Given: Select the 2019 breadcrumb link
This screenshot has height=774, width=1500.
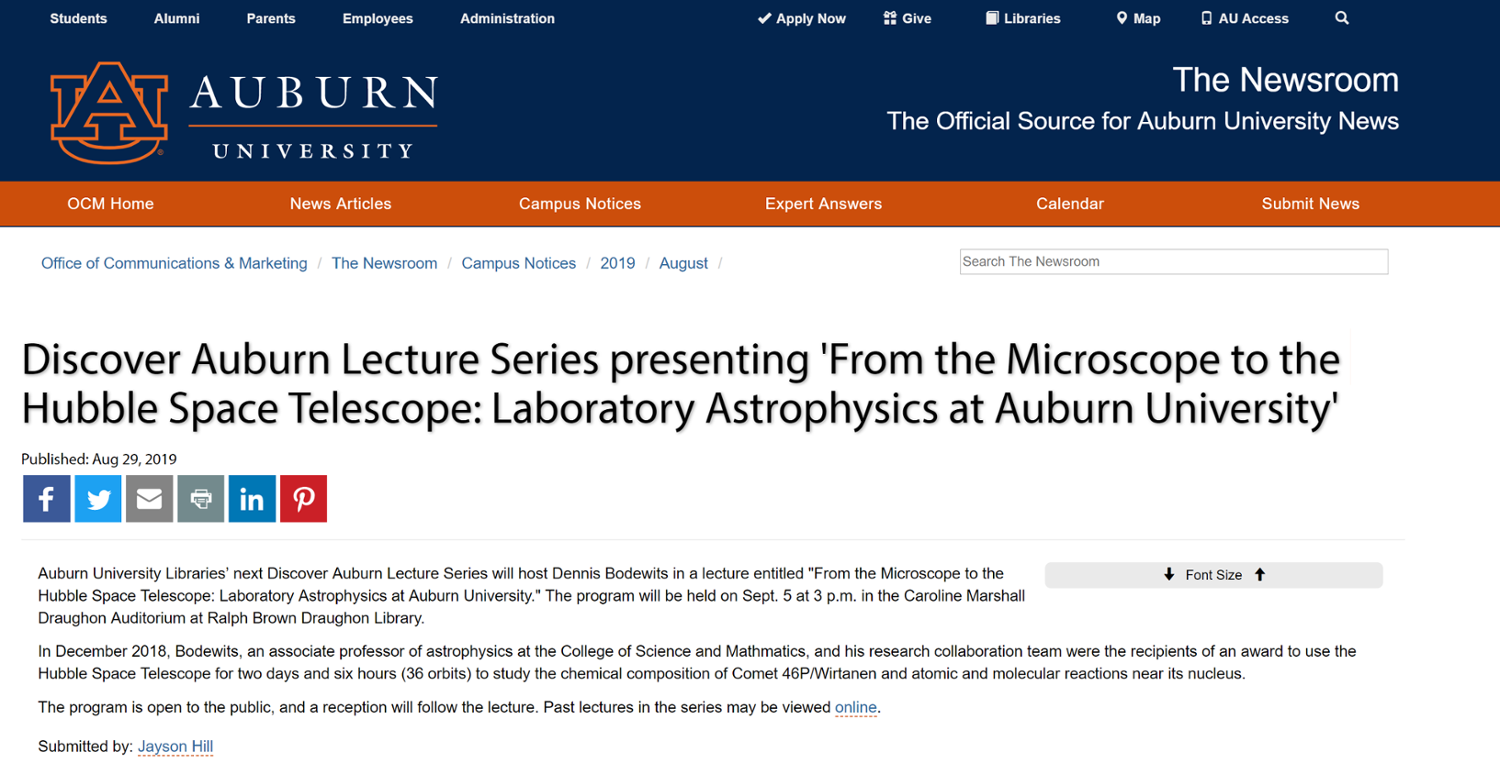Looking at the screenshot, I should coord(617,264).
